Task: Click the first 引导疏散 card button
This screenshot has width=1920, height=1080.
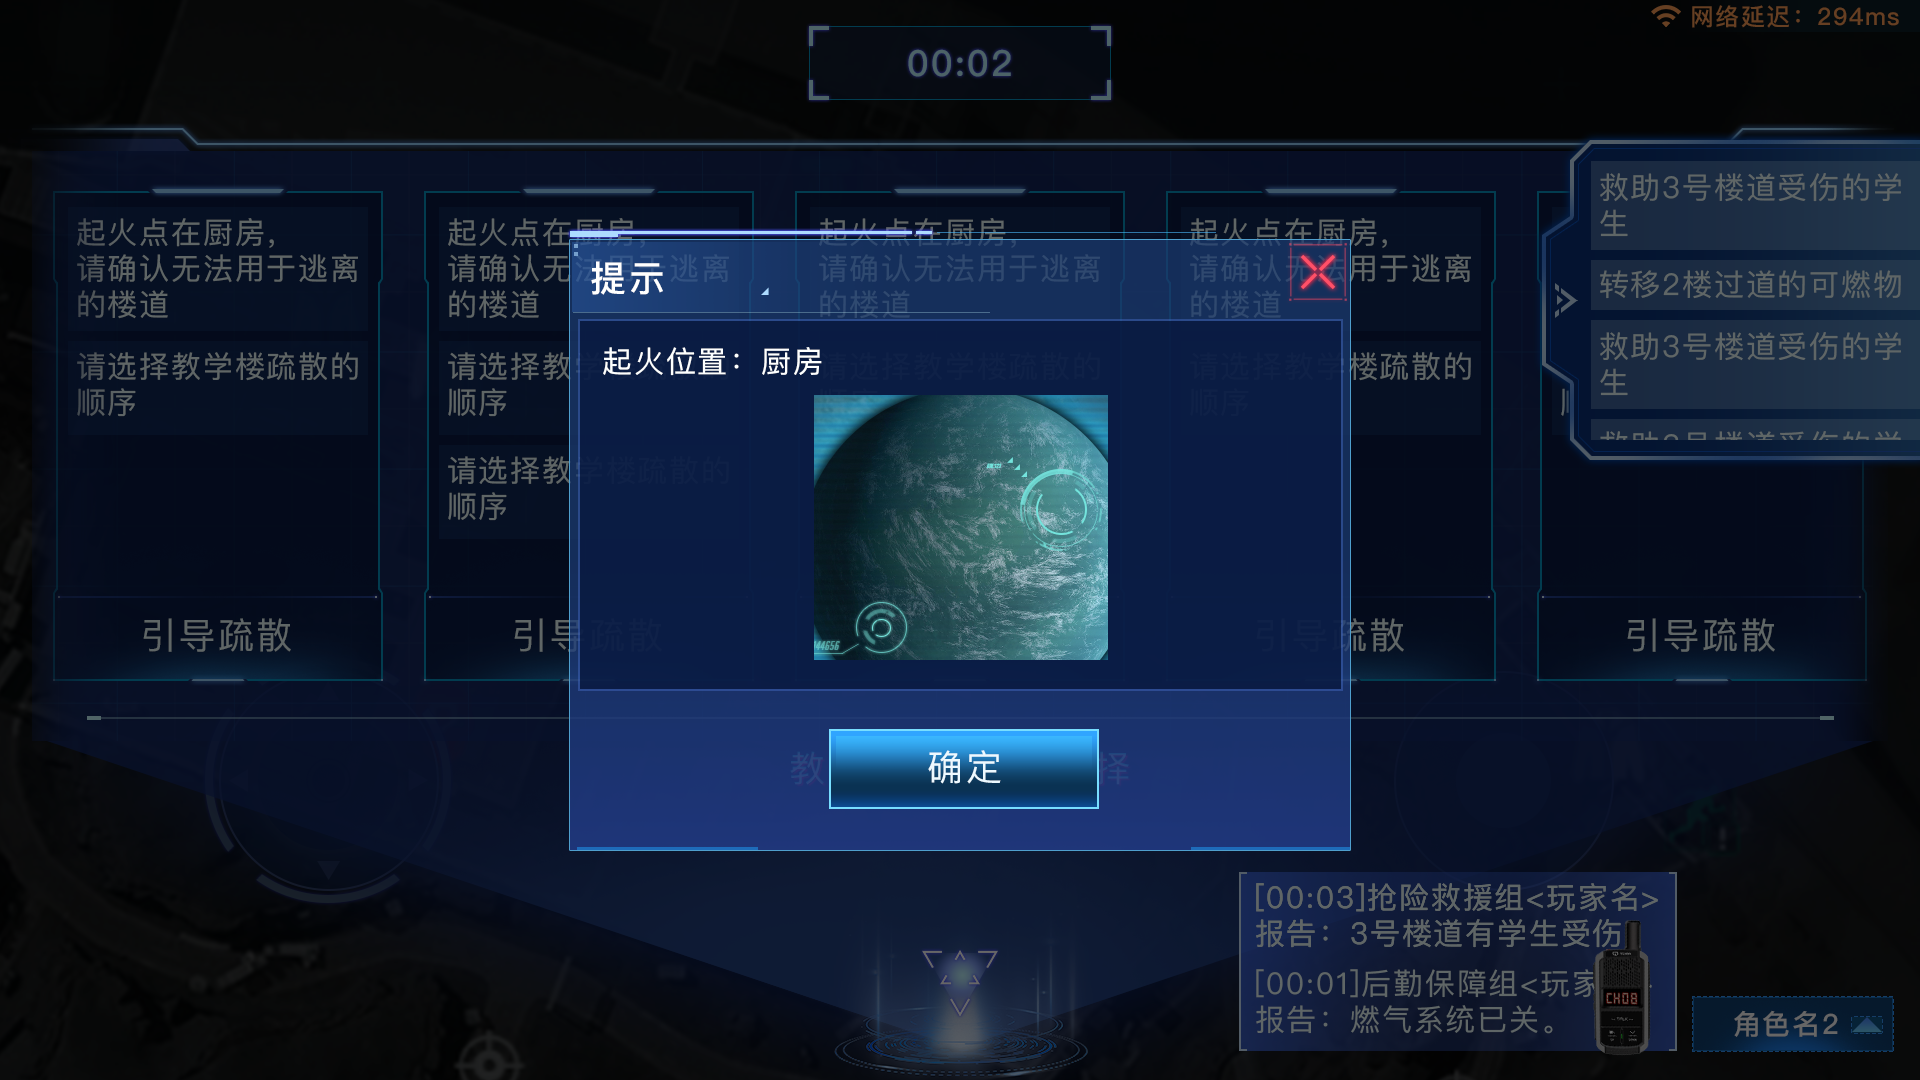Action: coord(217,636)
